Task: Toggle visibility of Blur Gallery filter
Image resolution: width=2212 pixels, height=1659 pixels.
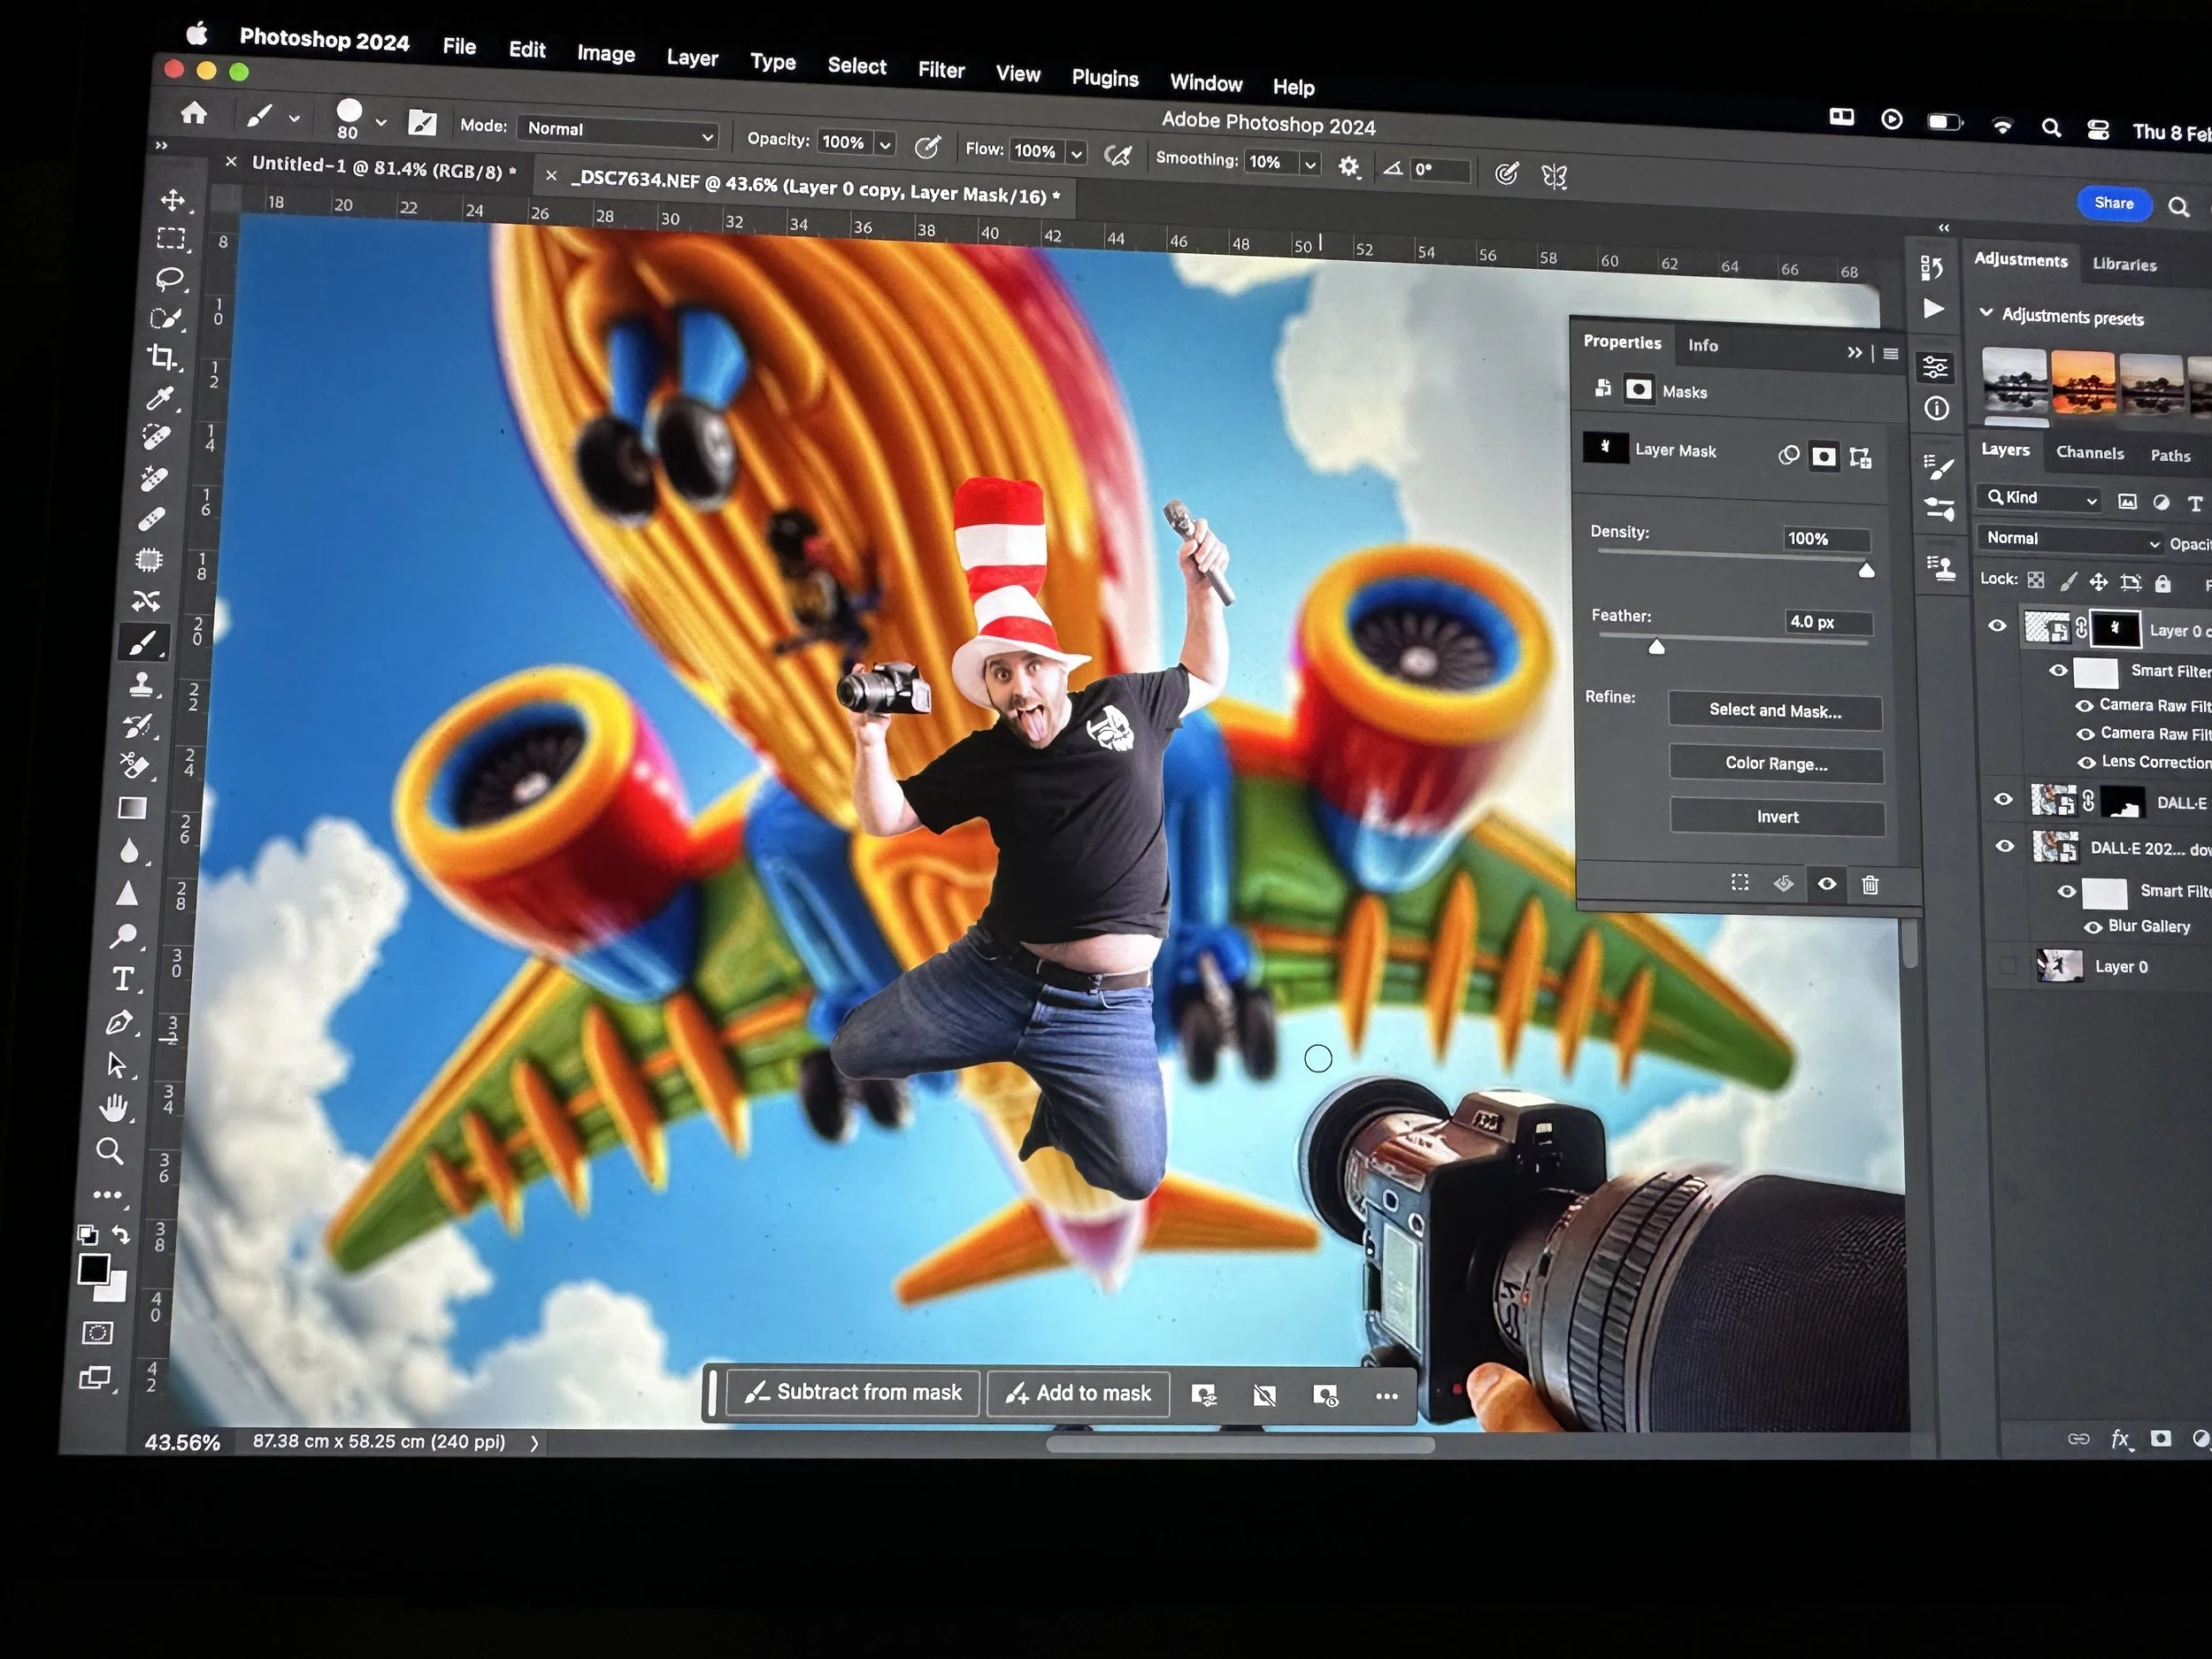Action: coord(2092,928)
